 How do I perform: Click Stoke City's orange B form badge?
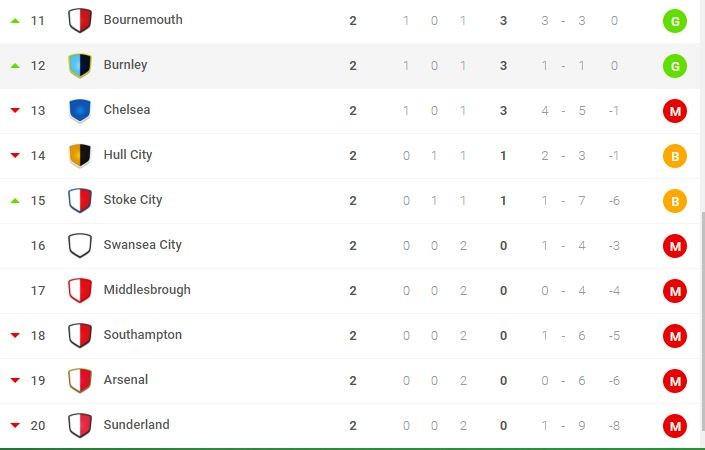(x=675, y=201)
